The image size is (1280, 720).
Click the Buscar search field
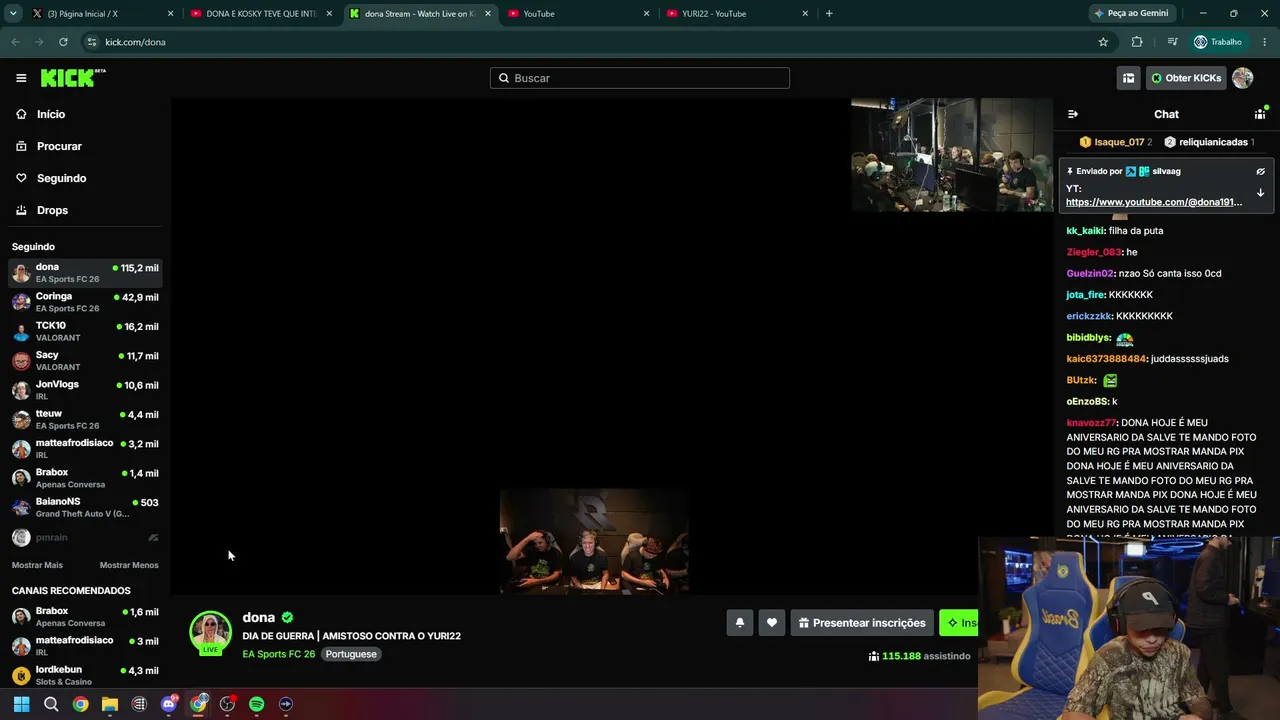coord(640,78)
